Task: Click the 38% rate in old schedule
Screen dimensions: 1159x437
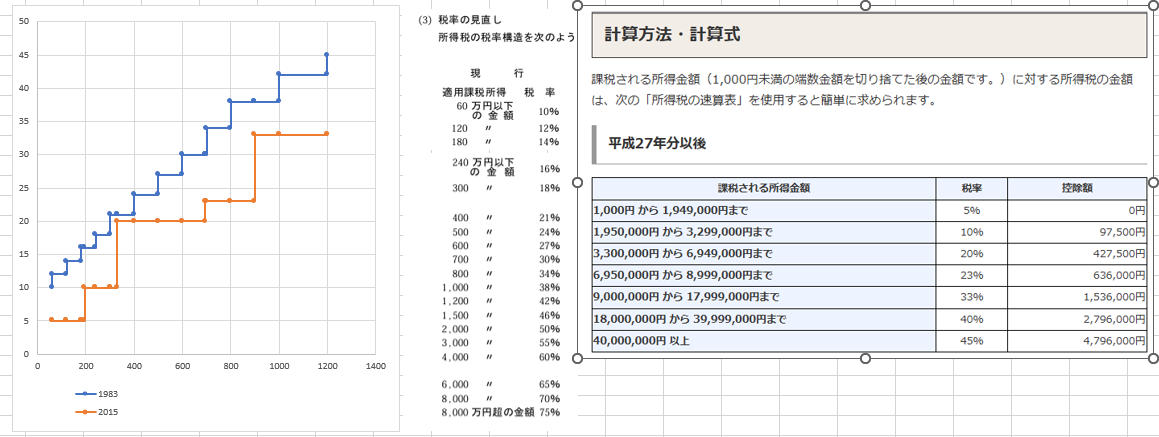Action: point(549,288)
